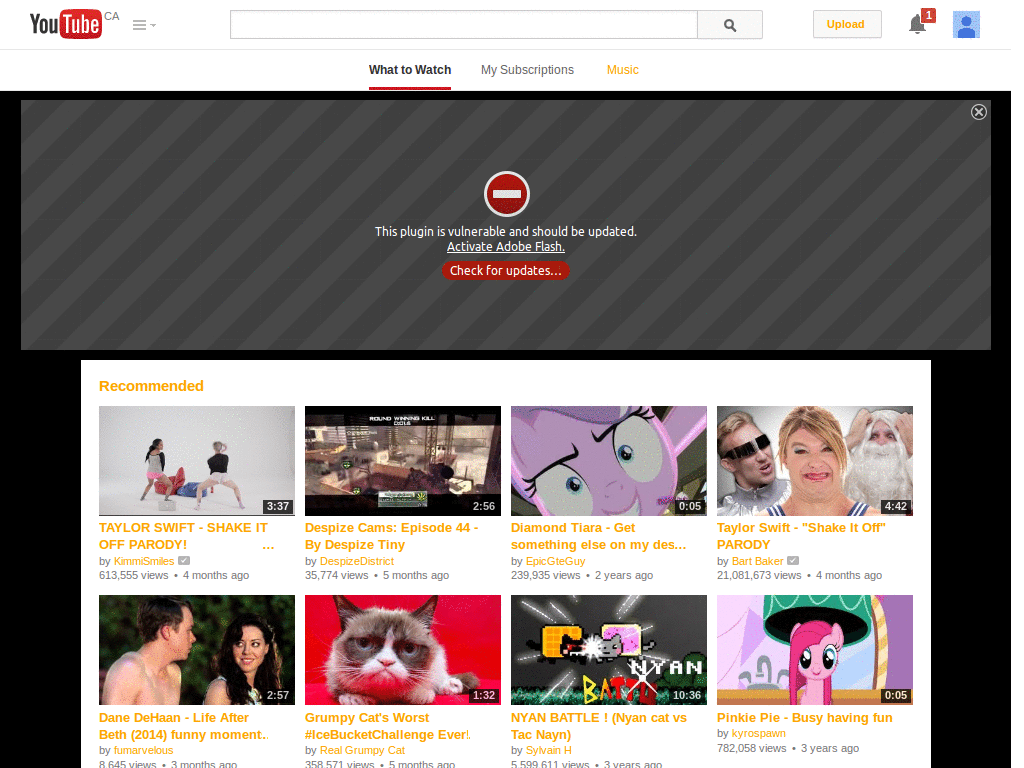Viewport: 1024px width, 768px height.
Task: Switch to What to Watch tab
Action: [409, 70]
